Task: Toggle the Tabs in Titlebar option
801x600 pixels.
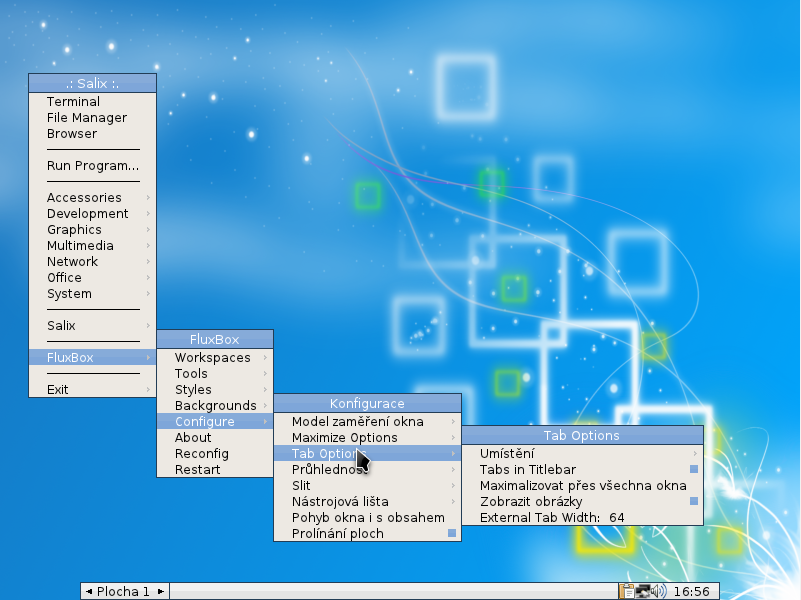Action: pos(582,469)
